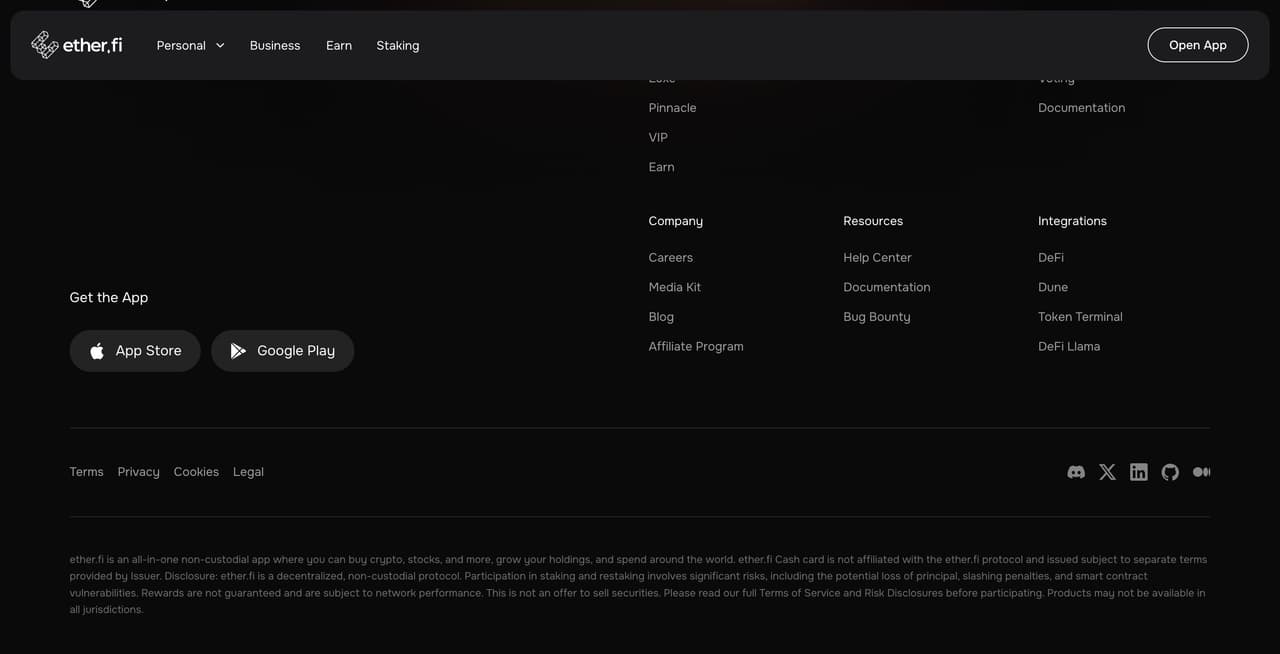Visit the DeFi Llama integration link
The height and width of the screenshot is (654, 1280).
[x=1069, y=346]
